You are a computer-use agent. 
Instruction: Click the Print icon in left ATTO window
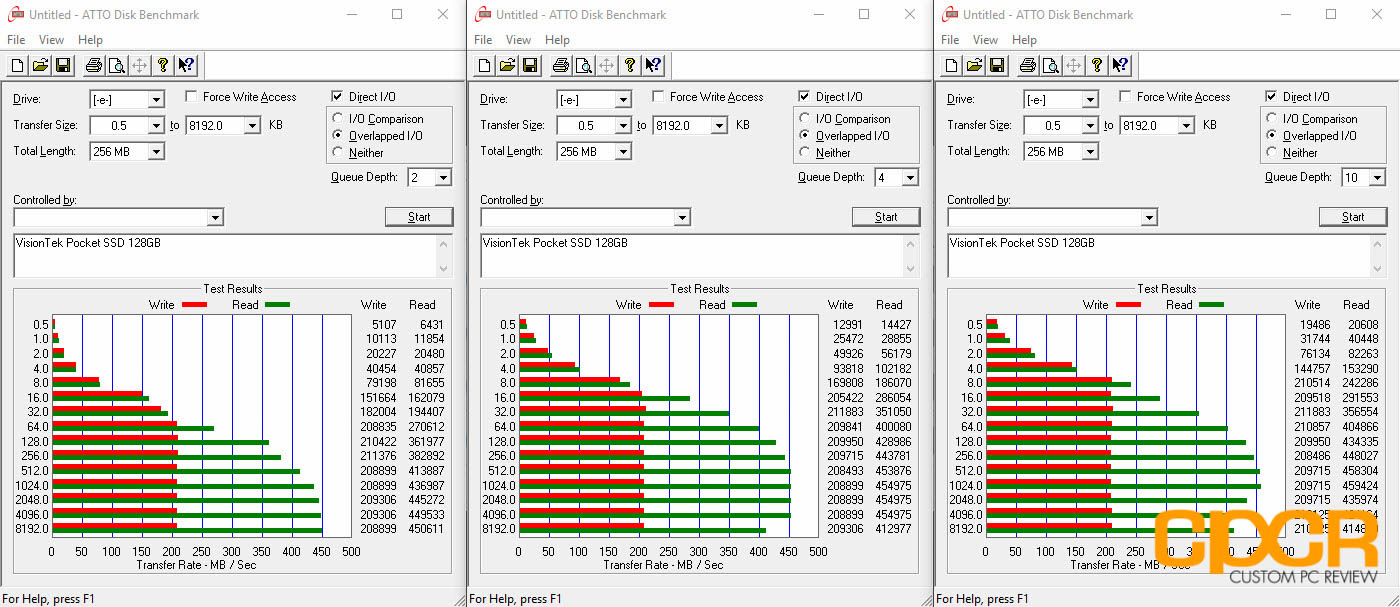[94, 66]
